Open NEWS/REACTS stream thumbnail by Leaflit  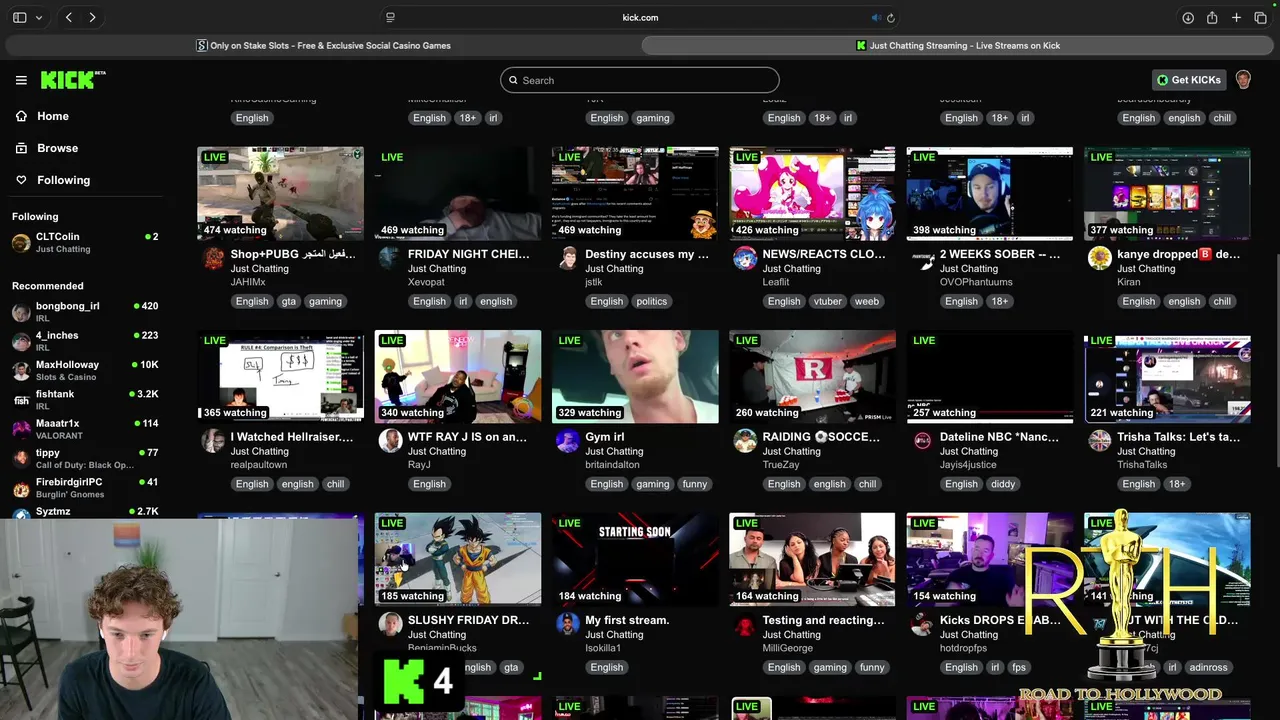812,194
